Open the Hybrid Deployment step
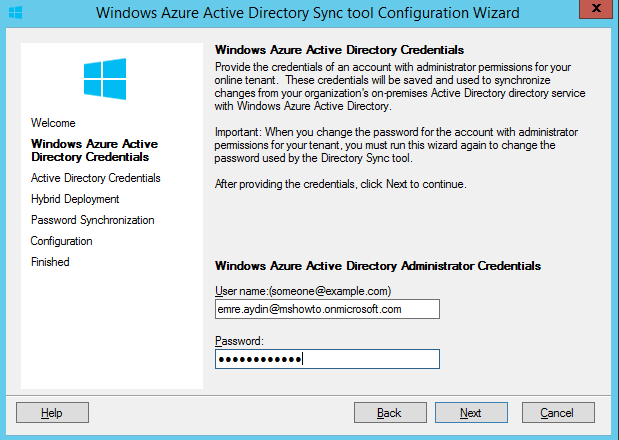This screenshot has width=619, height=440. (x=75, y=199)
